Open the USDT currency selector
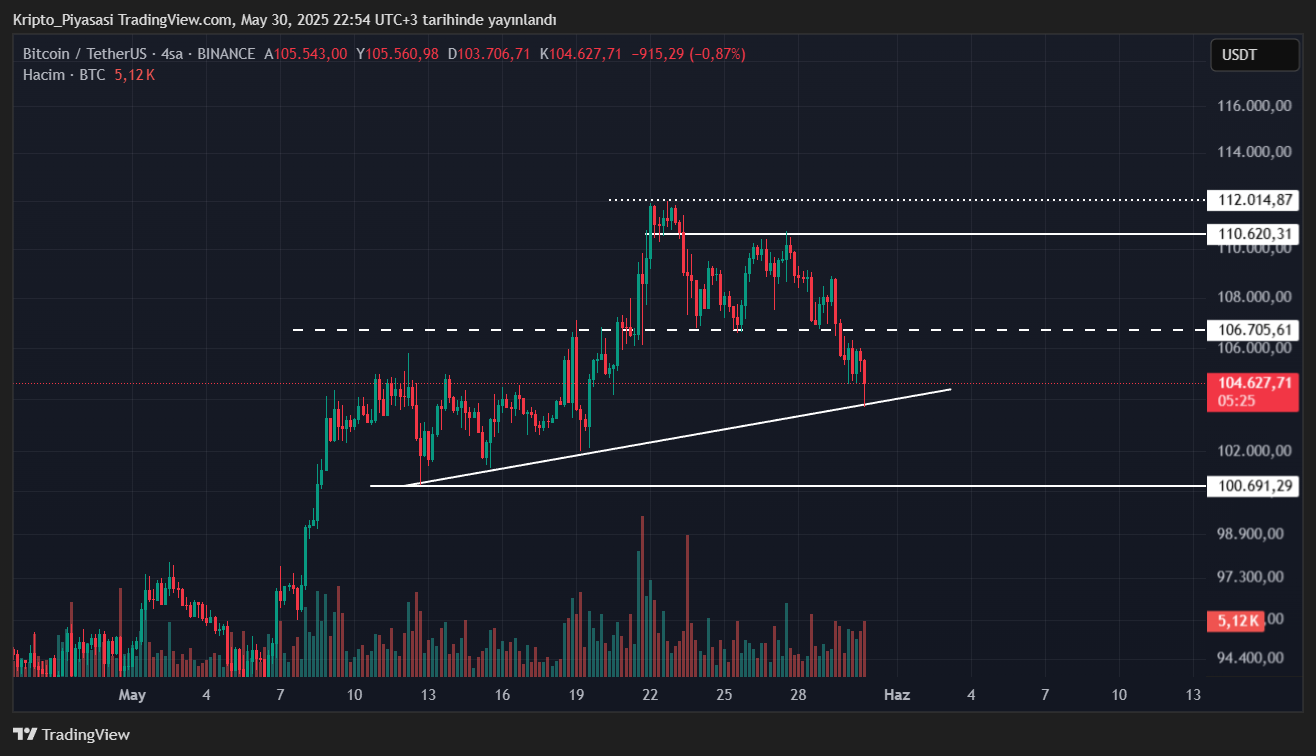Image resolution: width=1316 pixels, height=756 pixels. pyautogui.click(x=1254, y=55)
